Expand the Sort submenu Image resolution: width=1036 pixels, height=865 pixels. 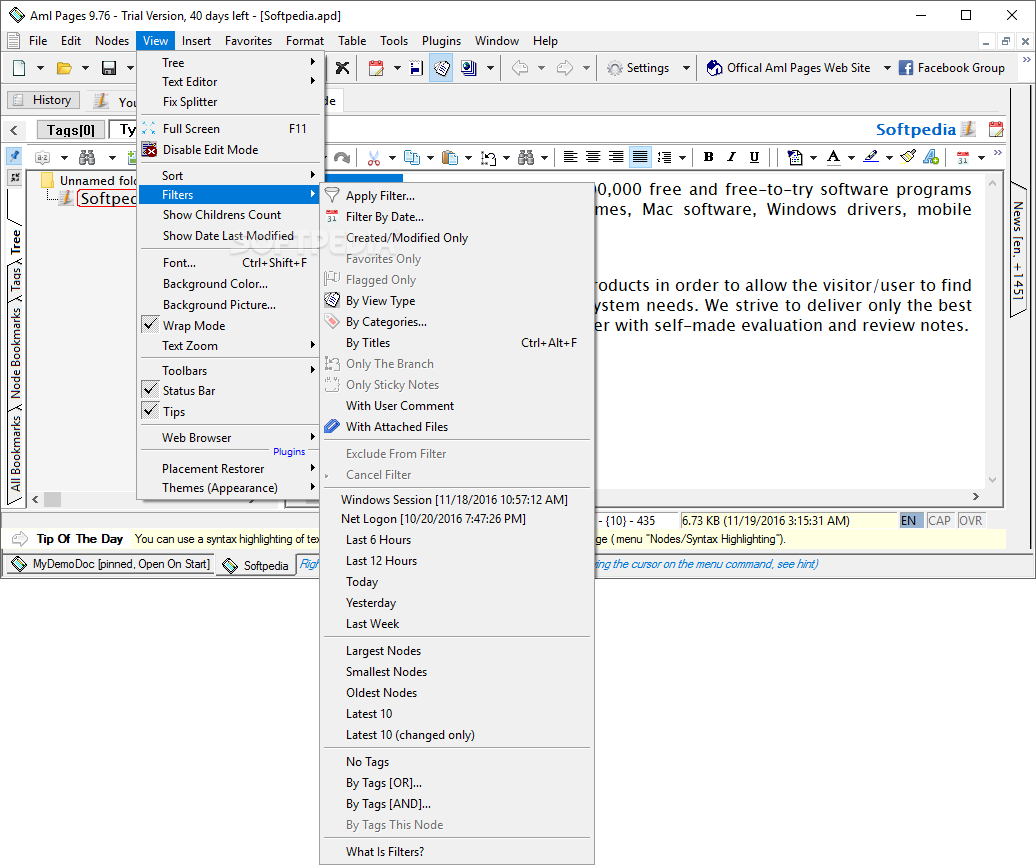coord(229,176)
